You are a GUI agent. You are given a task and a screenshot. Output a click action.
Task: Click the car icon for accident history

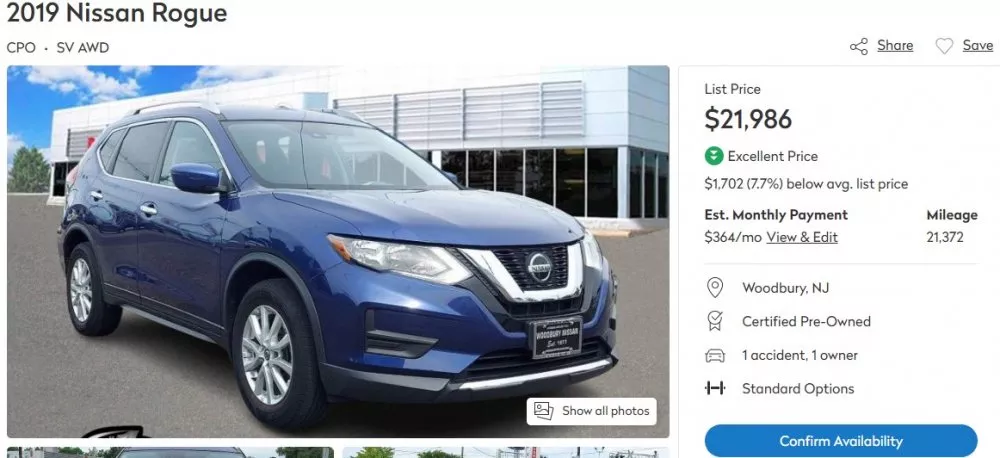(715, 355)
